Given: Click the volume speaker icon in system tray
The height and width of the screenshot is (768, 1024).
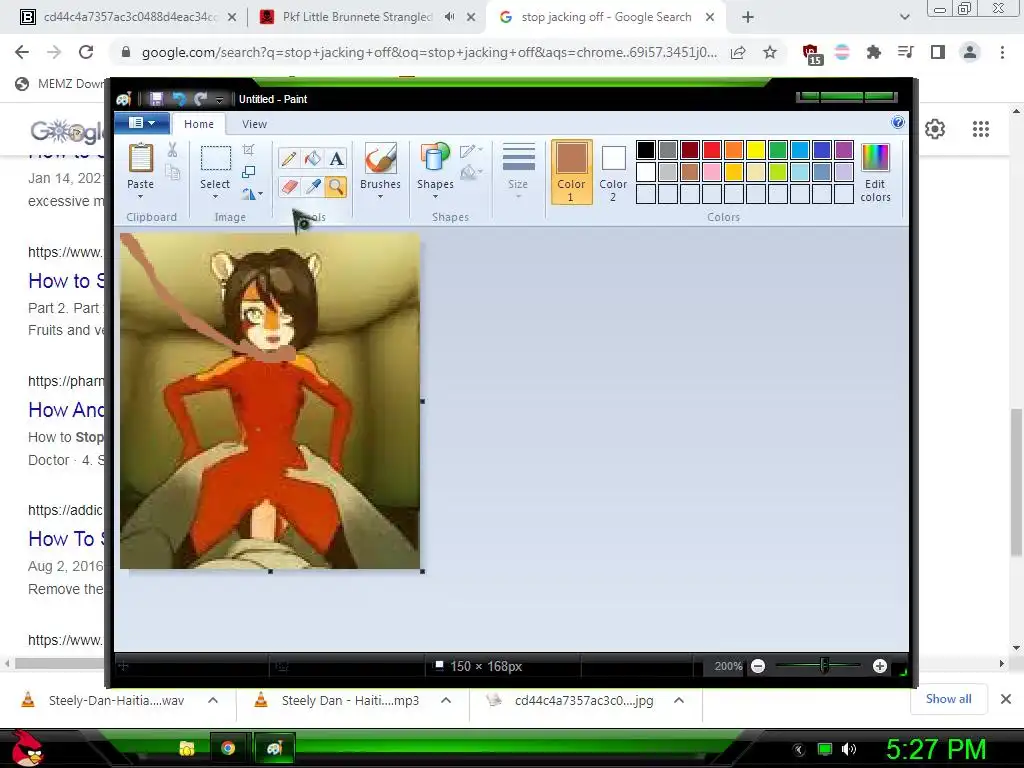Looking at the screenshot, I should 849,749.
